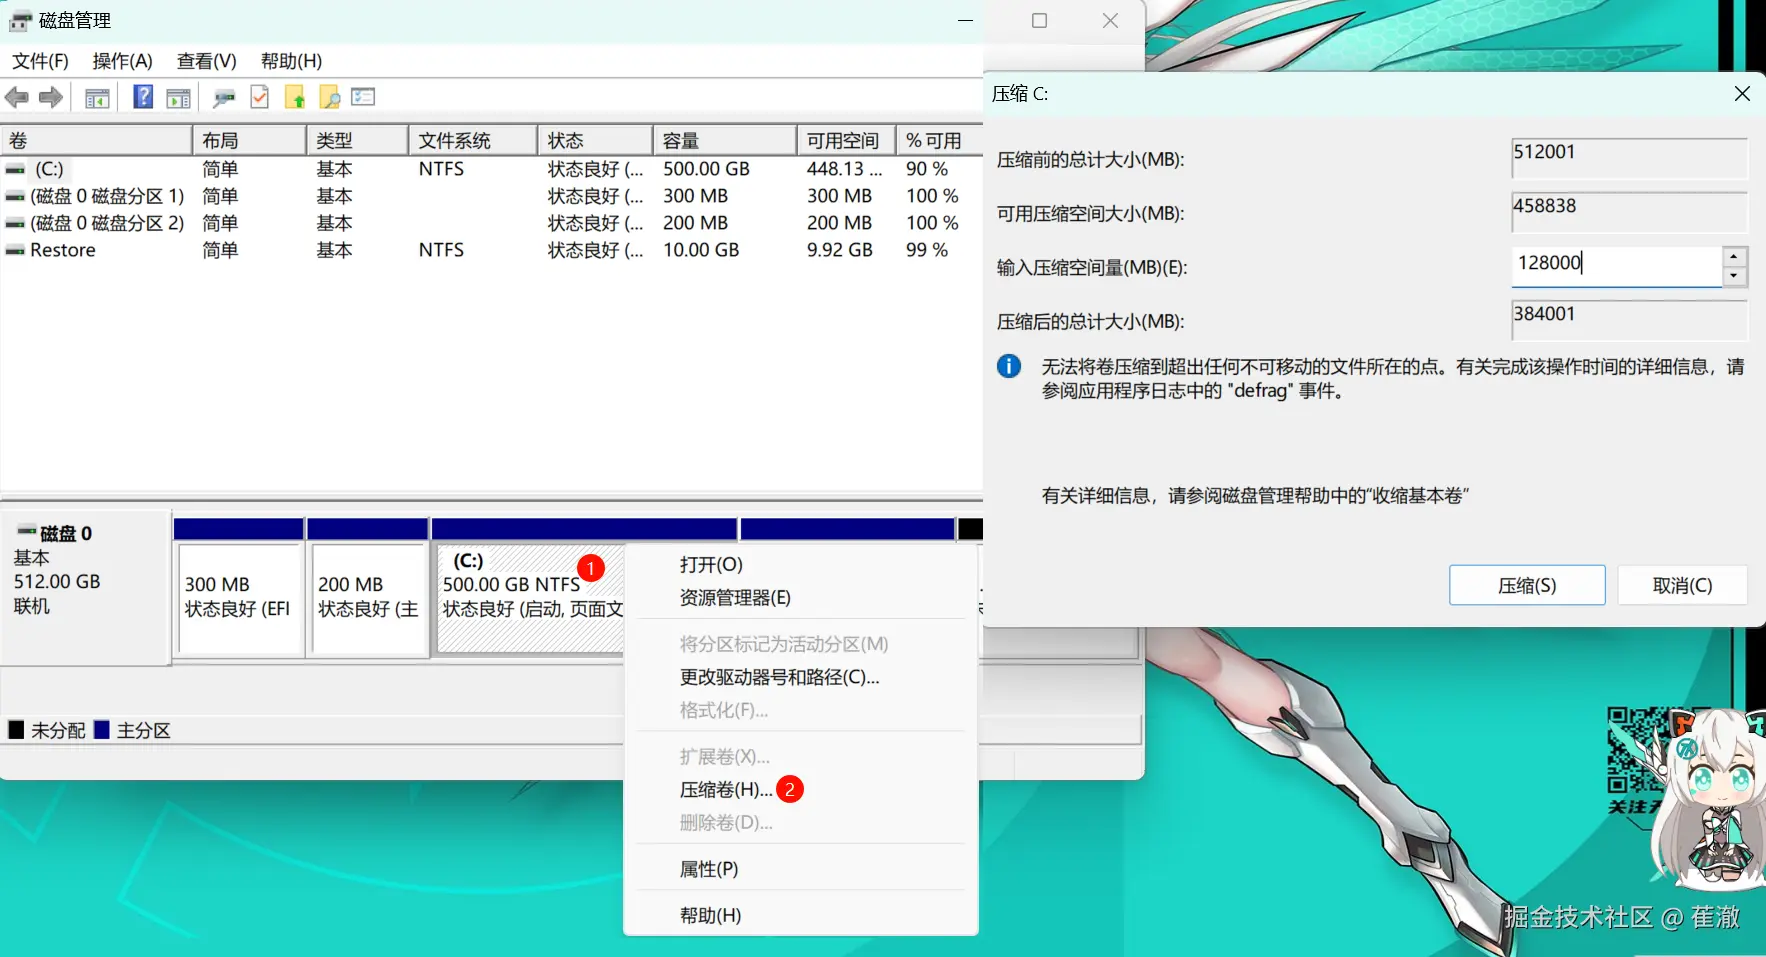The image size is (1766, 957).
Task: Click the red checkmark document toolbar icon
Action: [x=259, y=97]
